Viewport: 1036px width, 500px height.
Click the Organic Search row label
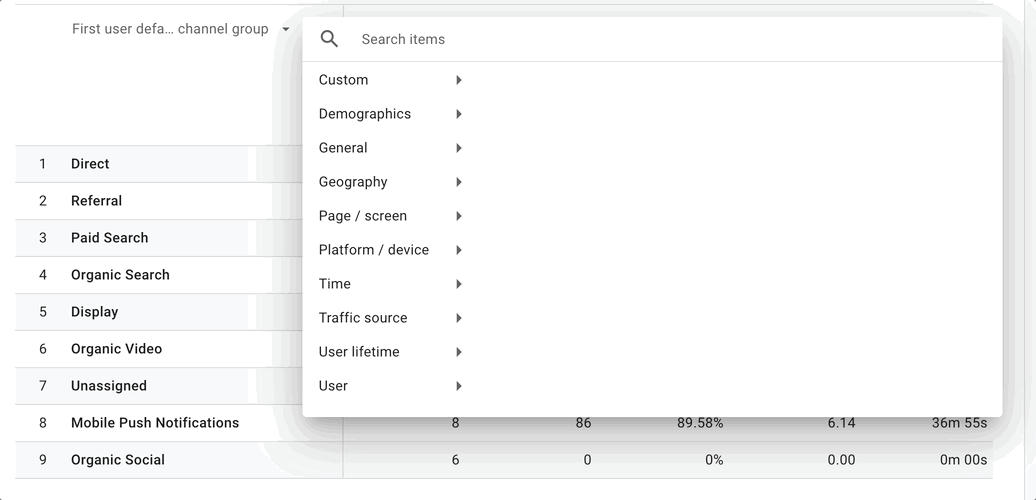tap(120, 275)
